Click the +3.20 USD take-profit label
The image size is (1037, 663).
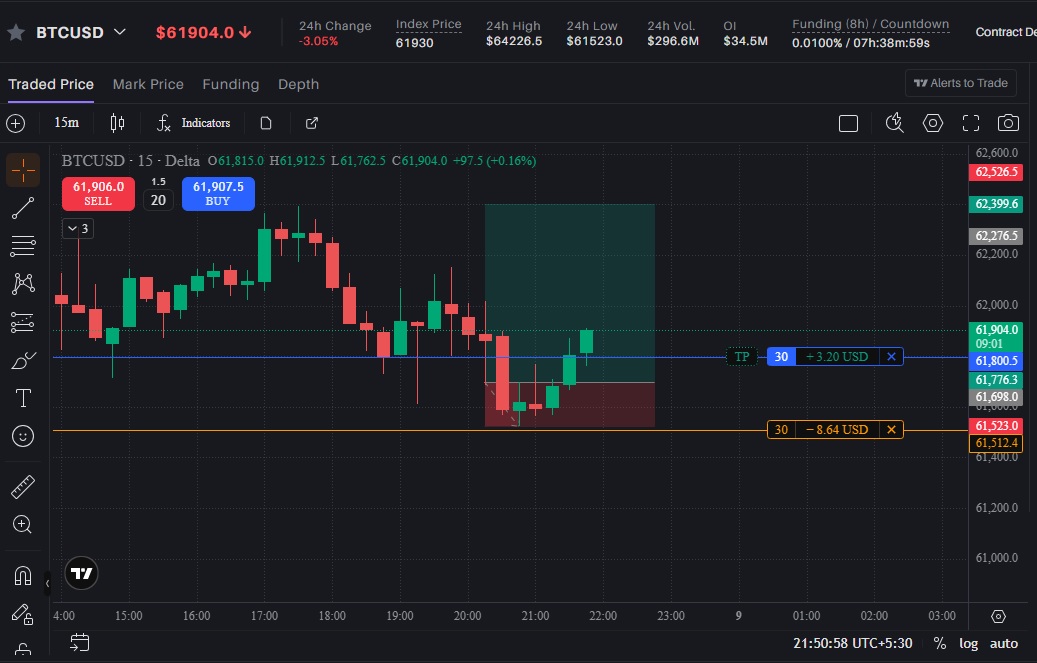pyautogui.click(x=837, y=357)
